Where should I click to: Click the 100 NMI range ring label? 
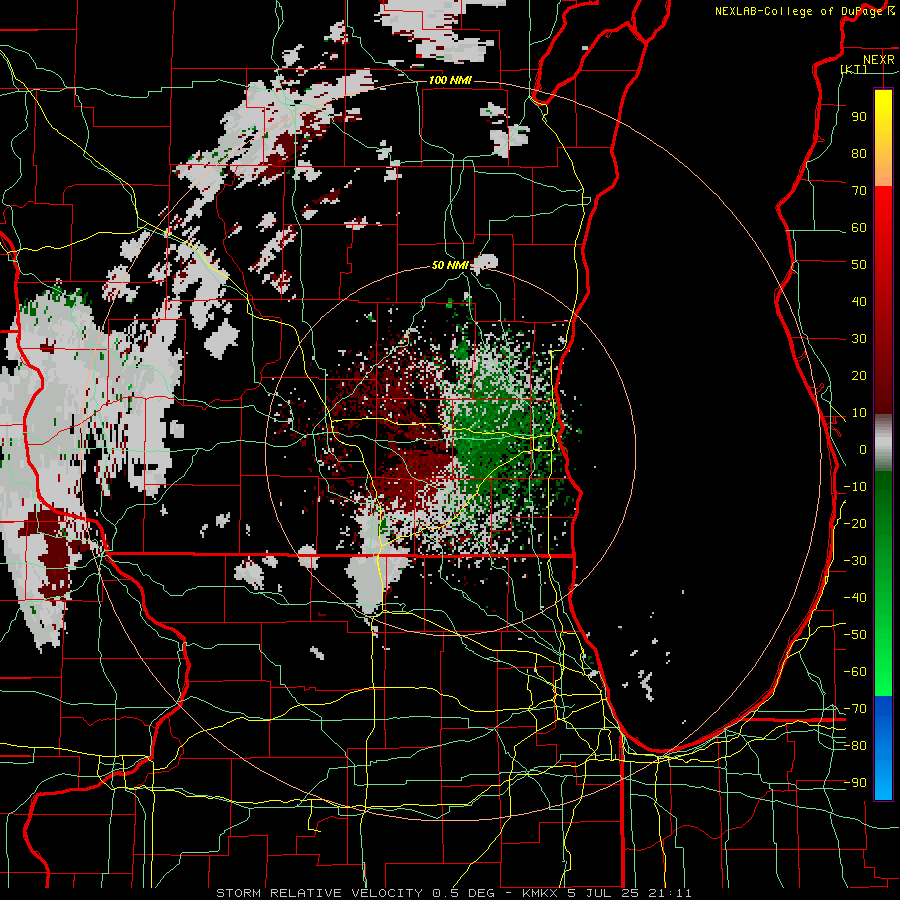[450, 80]
